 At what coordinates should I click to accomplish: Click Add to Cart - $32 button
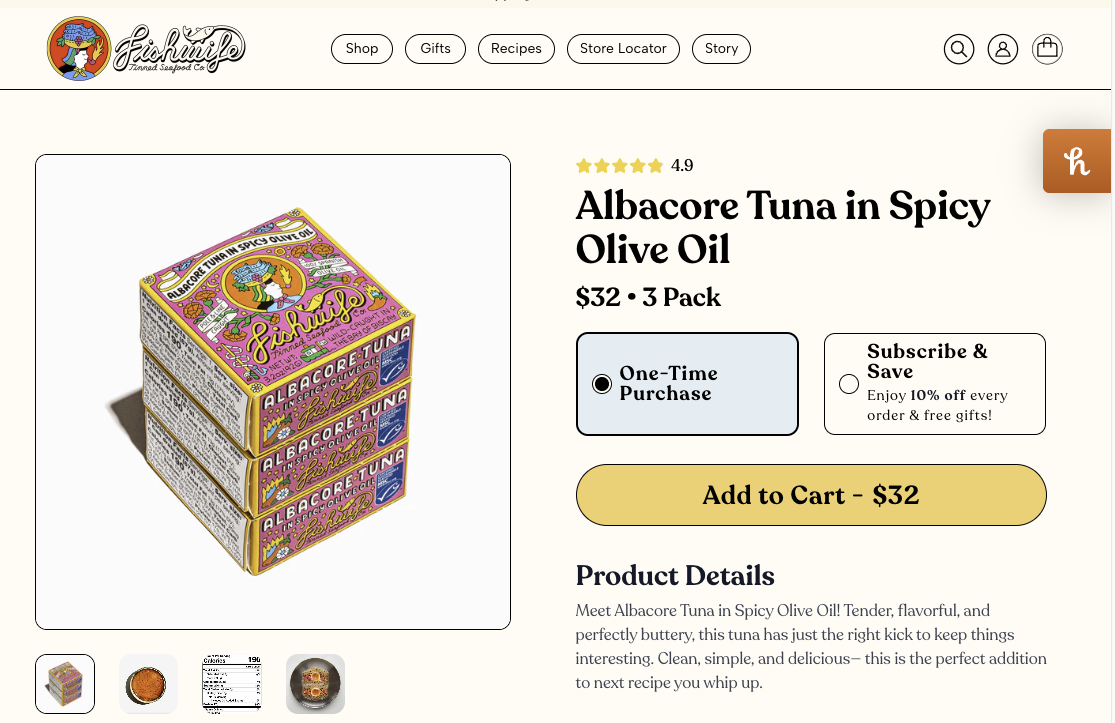[811, 495]
